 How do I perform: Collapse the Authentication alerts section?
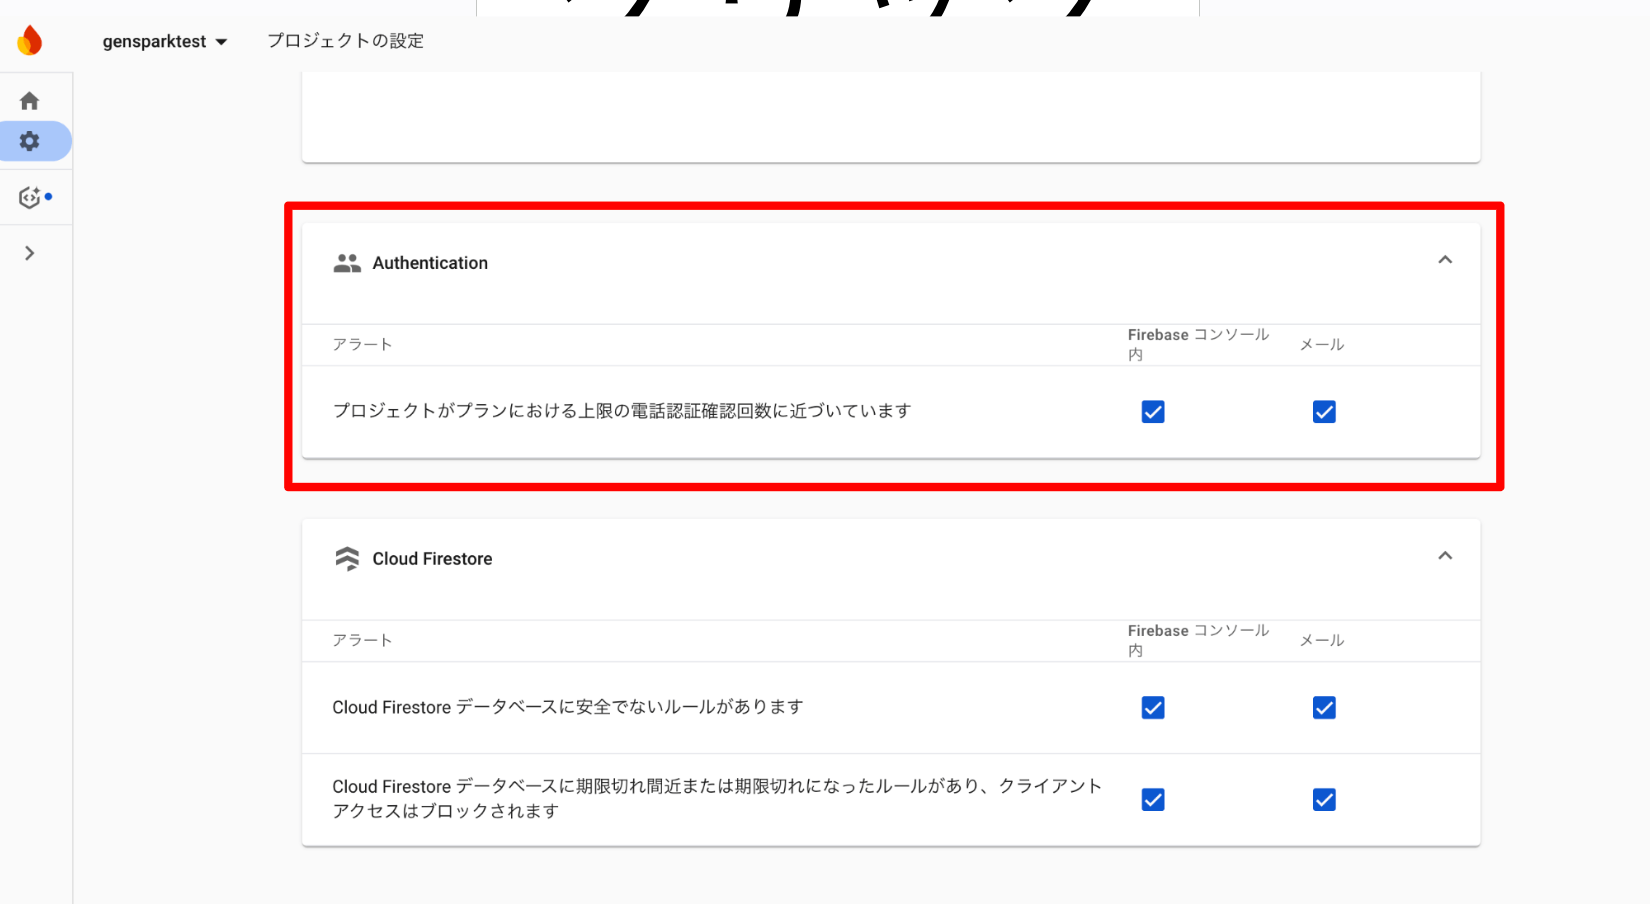[1445, 260]
